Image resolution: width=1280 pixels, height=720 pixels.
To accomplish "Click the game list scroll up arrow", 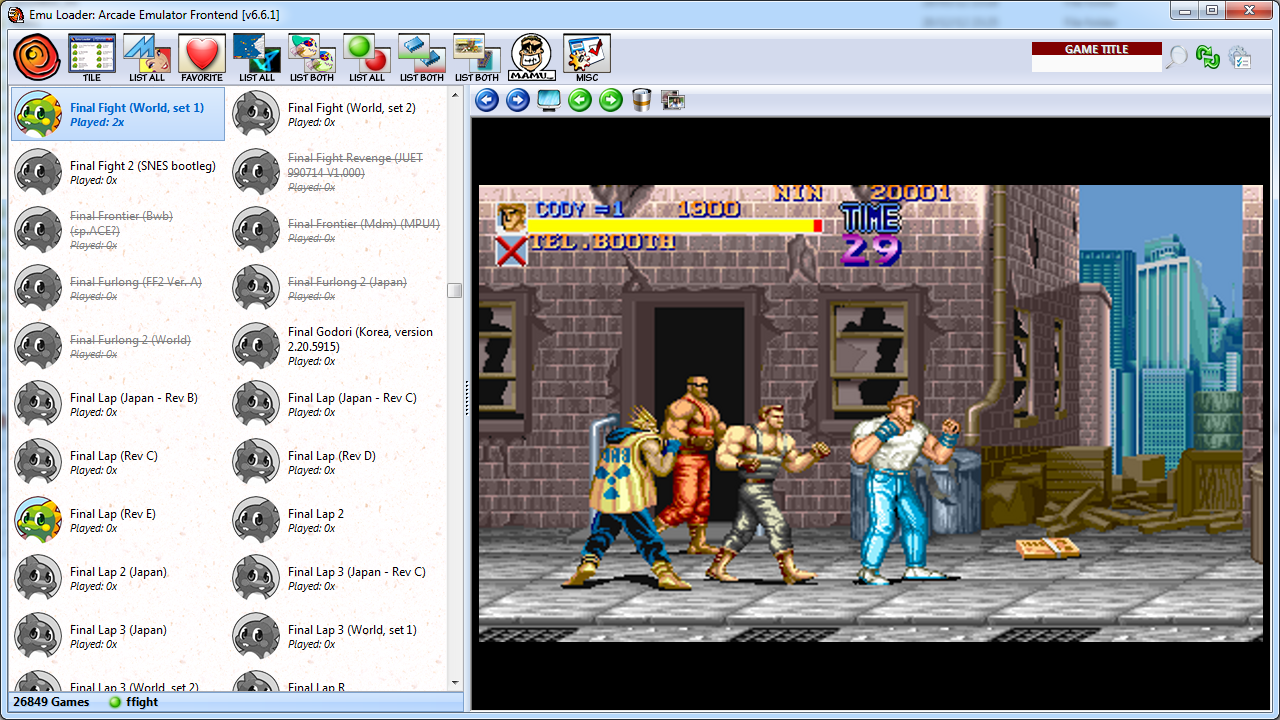I will [455, 96].
